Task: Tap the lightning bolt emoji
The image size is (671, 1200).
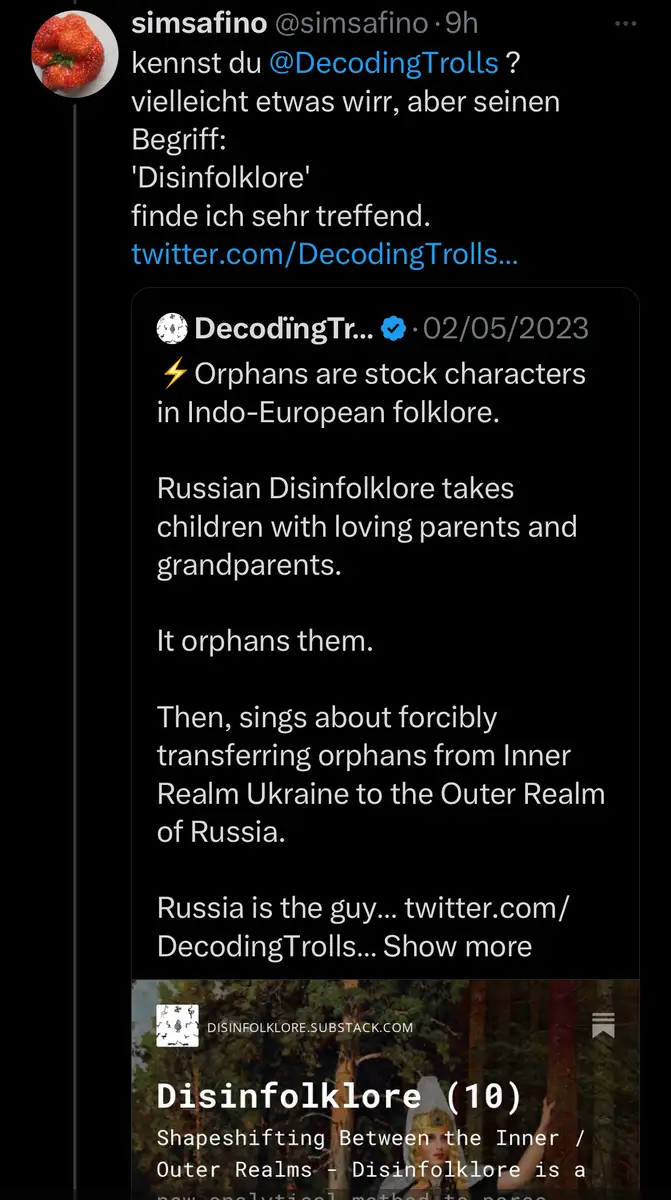Action: tap(173, 374)
